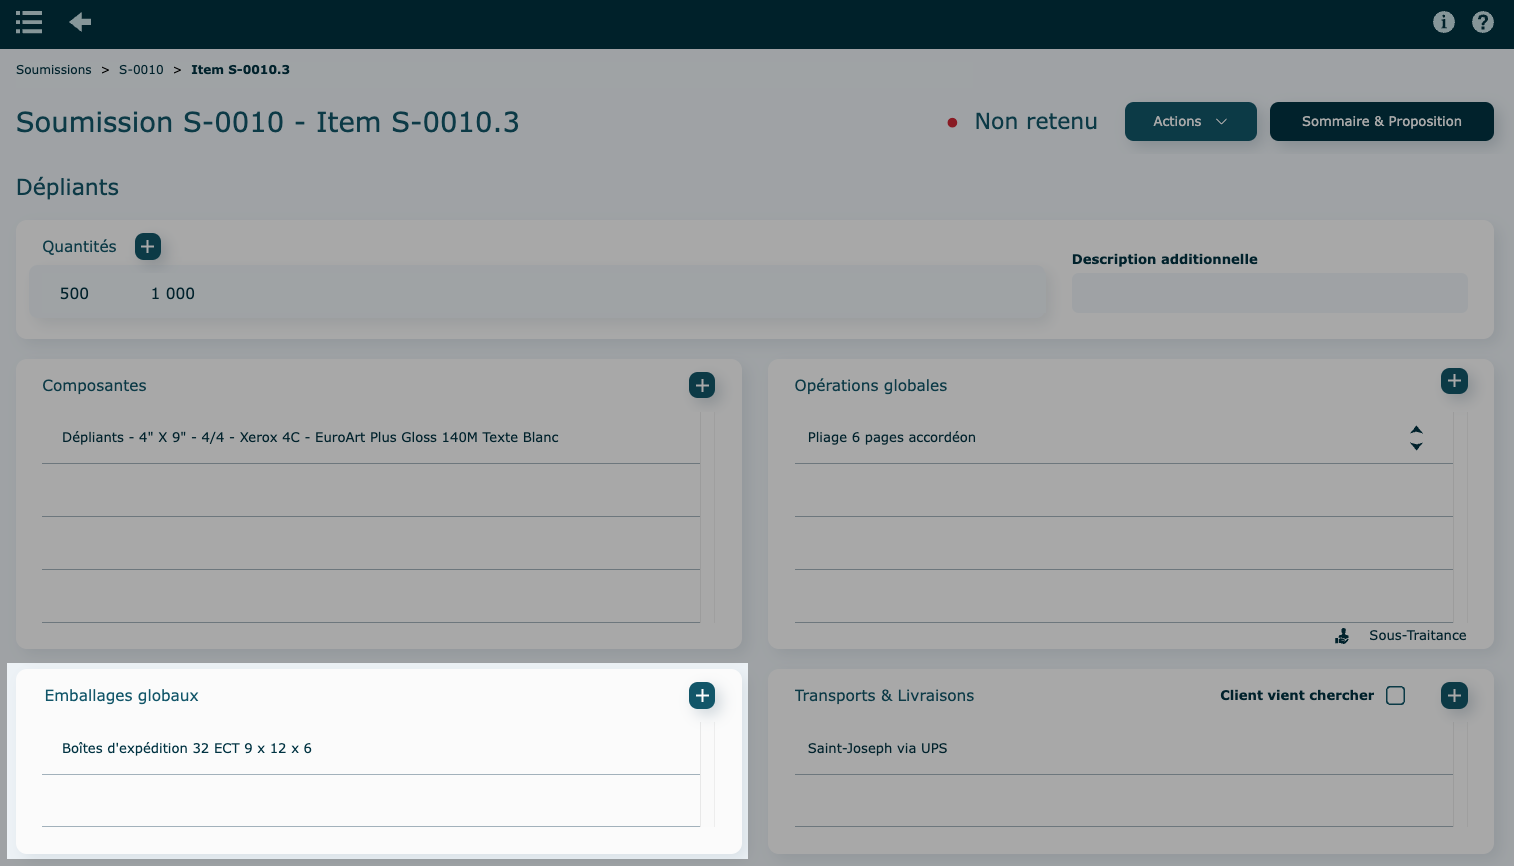Open the info icon in header
The width and height of the screenshot is (1514, 866).
(1443, 22)
